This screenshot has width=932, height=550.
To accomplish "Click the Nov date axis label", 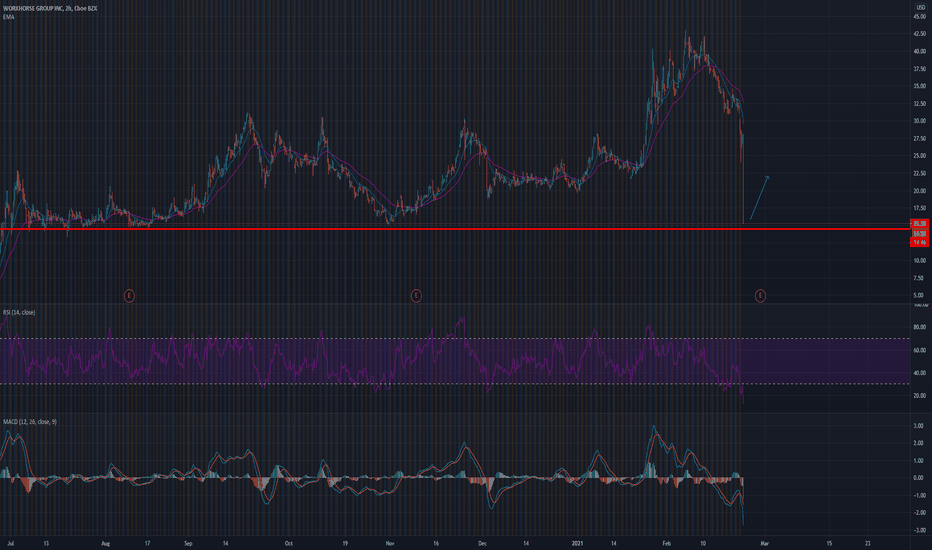I will point(390,543).
